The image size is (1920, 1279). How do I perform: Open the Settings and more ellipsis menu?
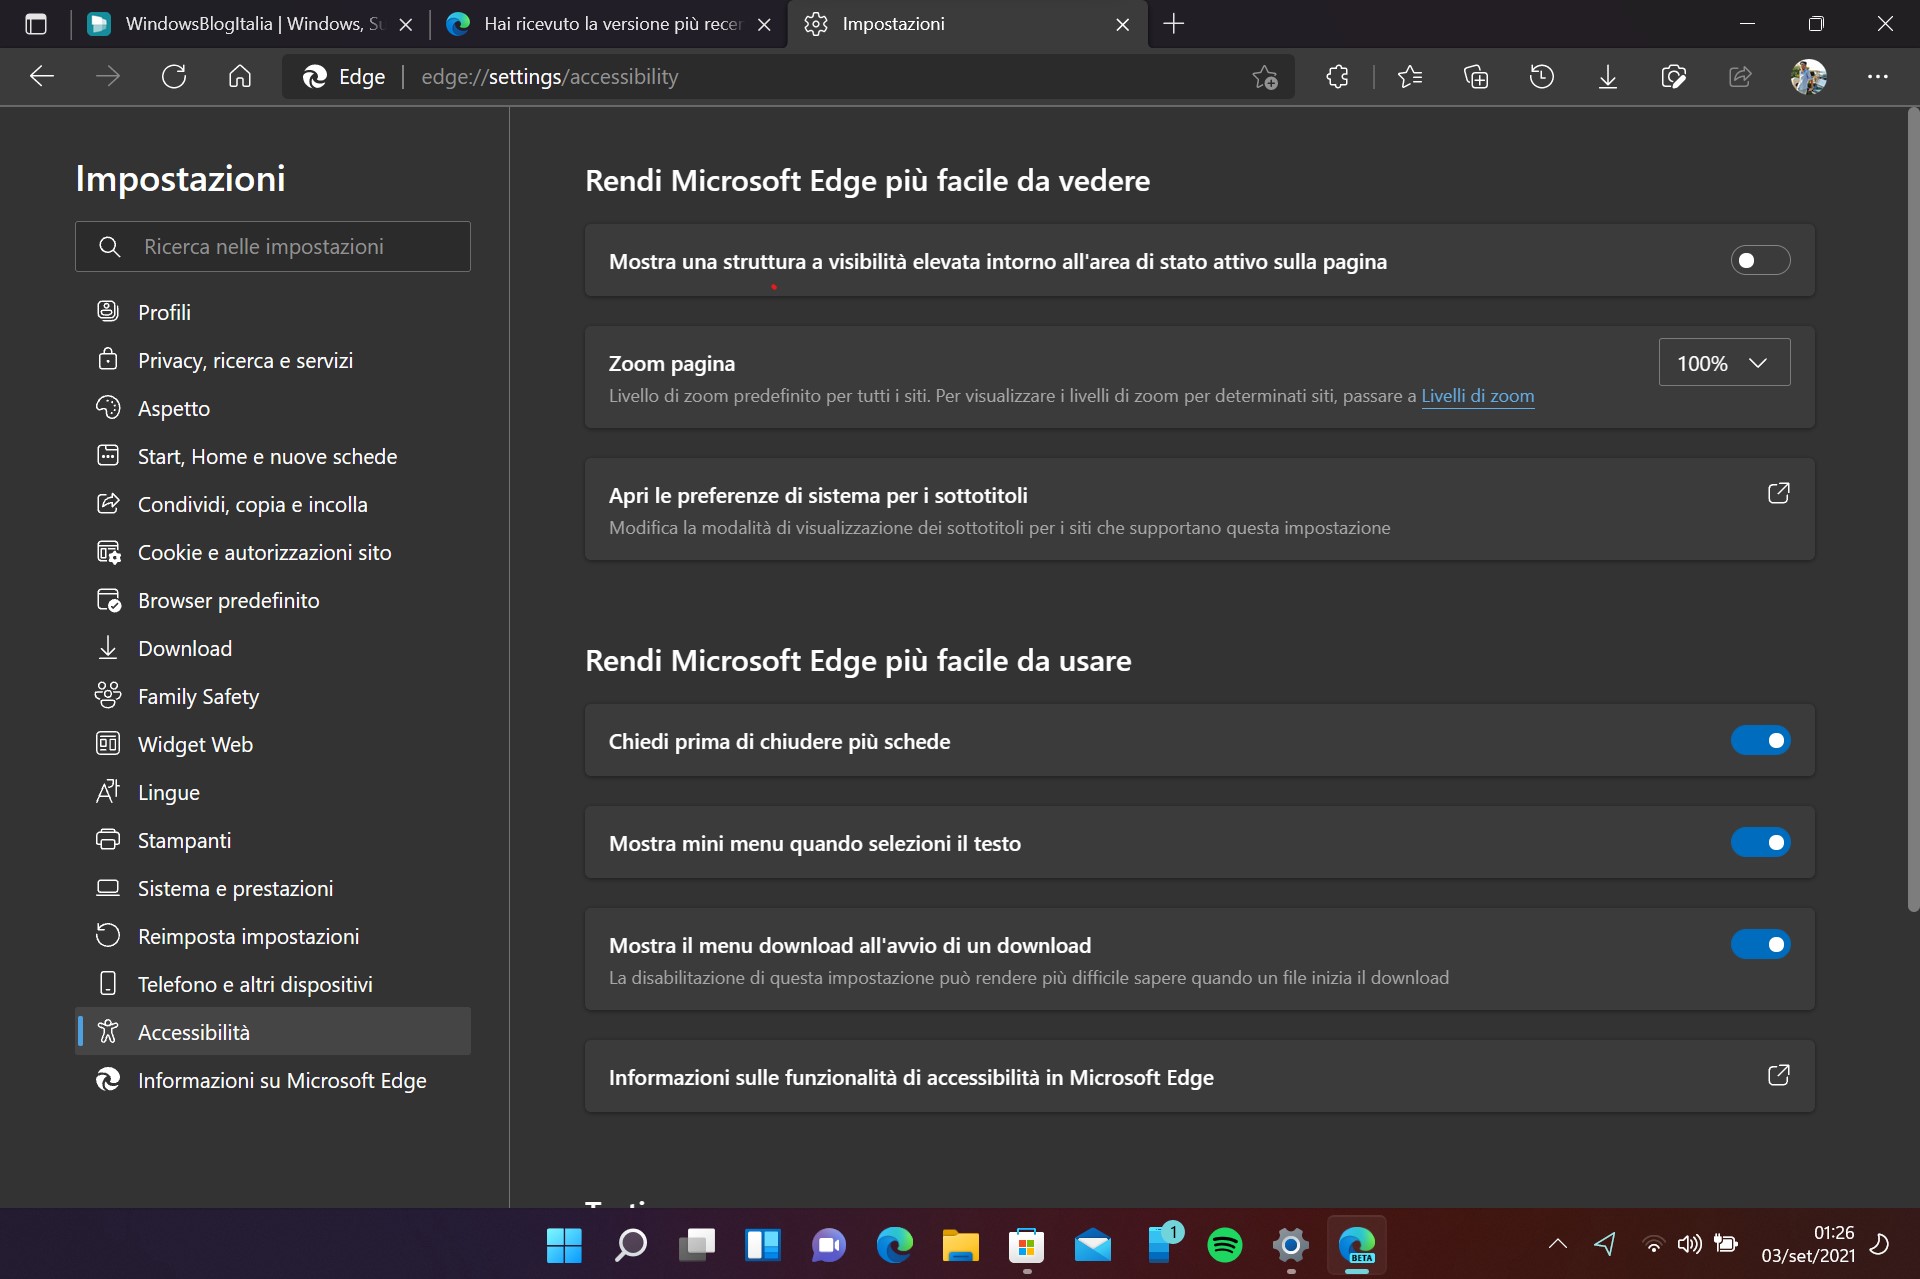(1878, 76)
